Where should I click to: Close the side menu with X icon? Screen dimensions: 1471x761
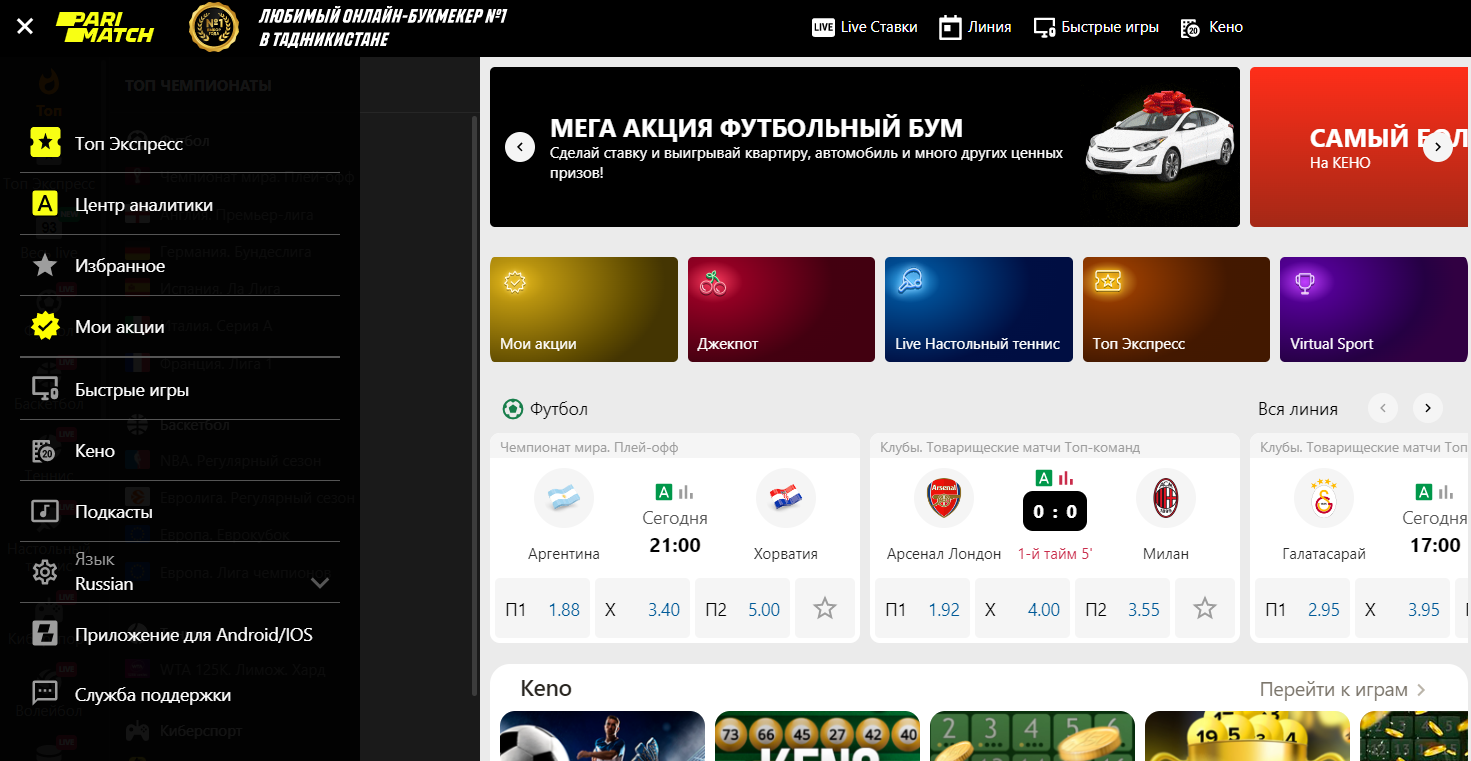pyautogui.click(x=25, y=26)
